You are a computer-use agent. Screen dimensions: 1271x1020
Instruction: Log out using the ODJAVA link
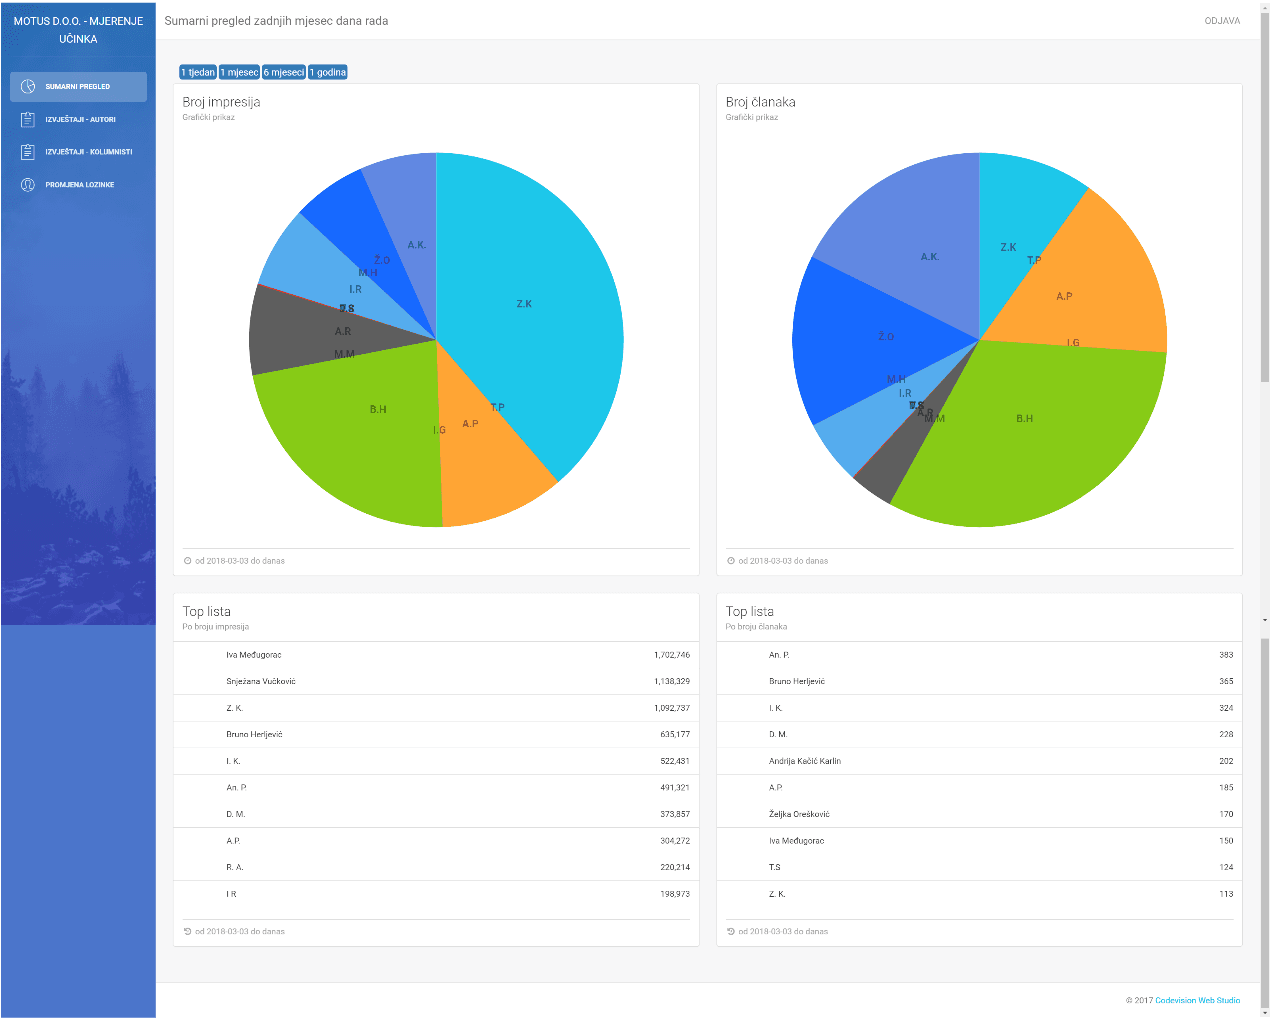1222,21
